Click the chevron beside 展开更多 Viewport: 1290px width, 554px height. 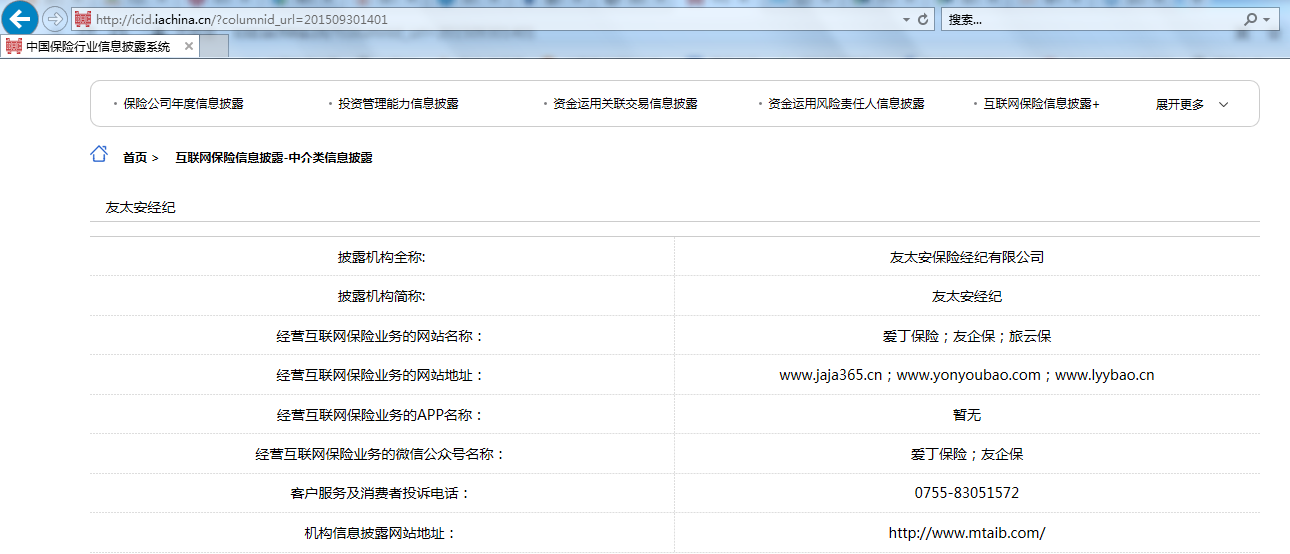click(x=1223, y=104)
